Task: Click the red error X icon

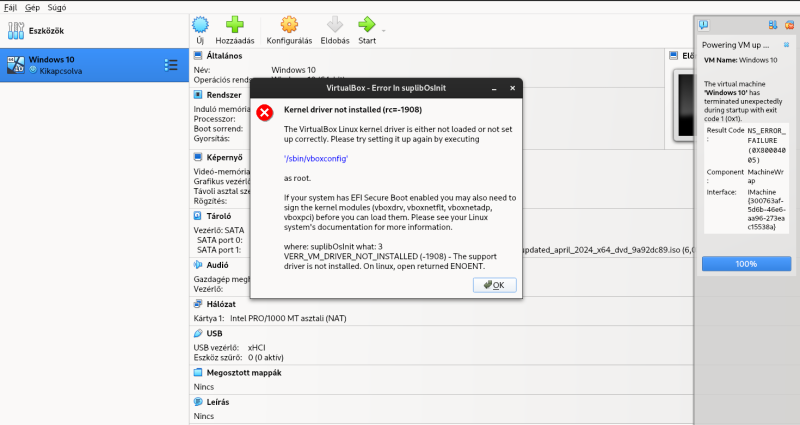Action: point(265,112)
